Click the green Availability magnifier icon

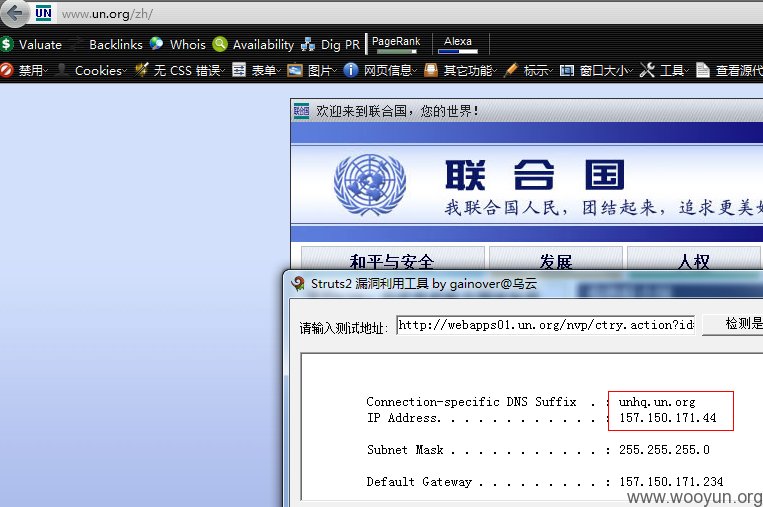(220, 44)
